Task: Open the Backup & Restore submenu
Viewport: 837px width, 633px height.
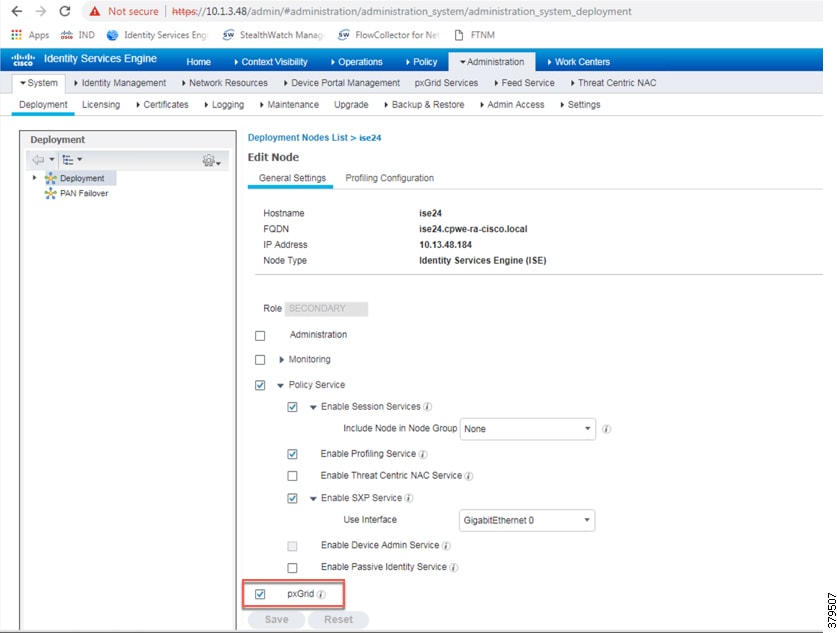Action: (x=424, y=105)
